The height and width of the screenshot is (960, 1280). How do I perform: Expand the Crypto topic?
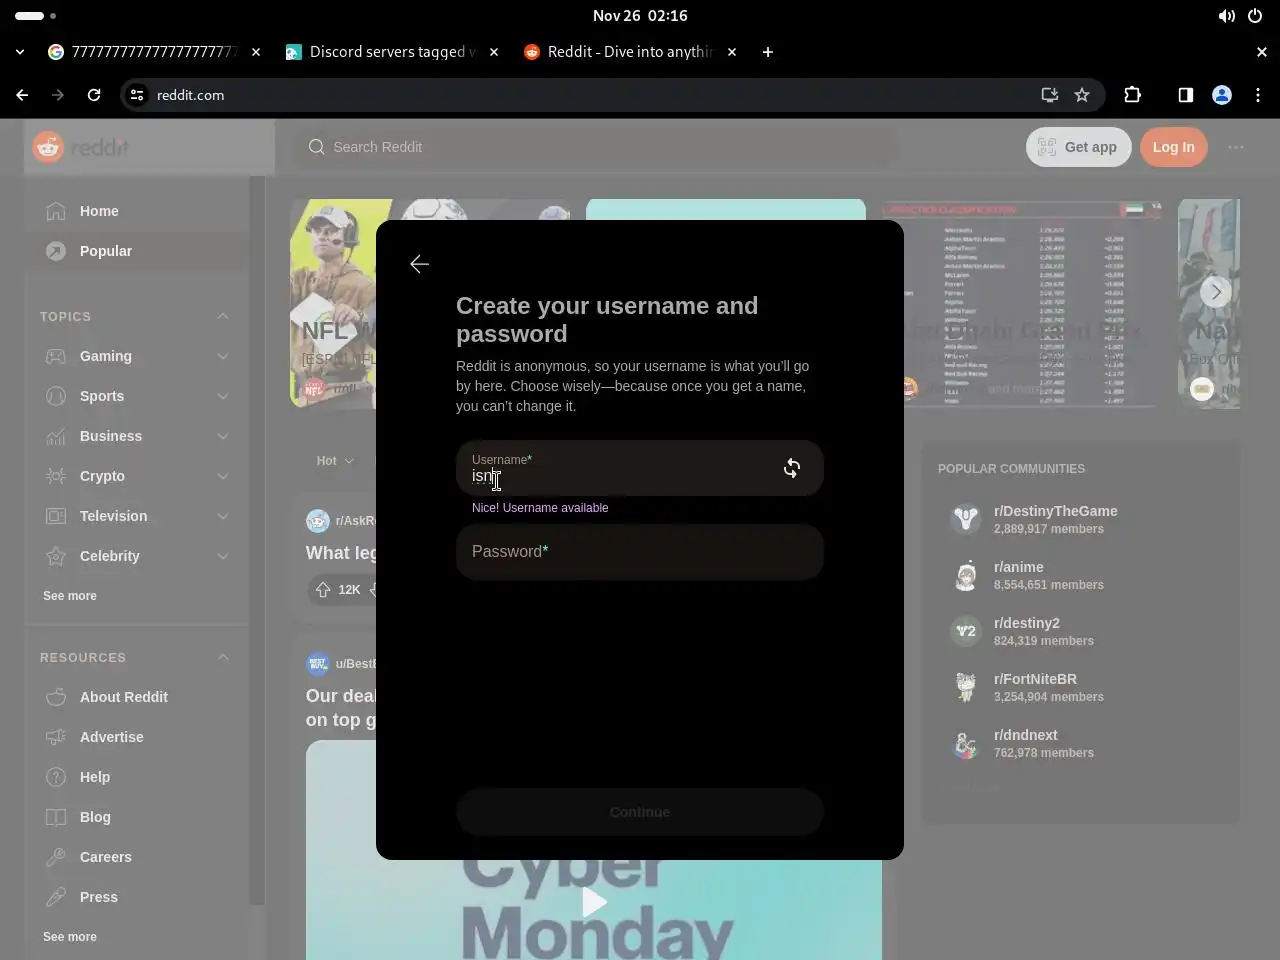[223, 476]
